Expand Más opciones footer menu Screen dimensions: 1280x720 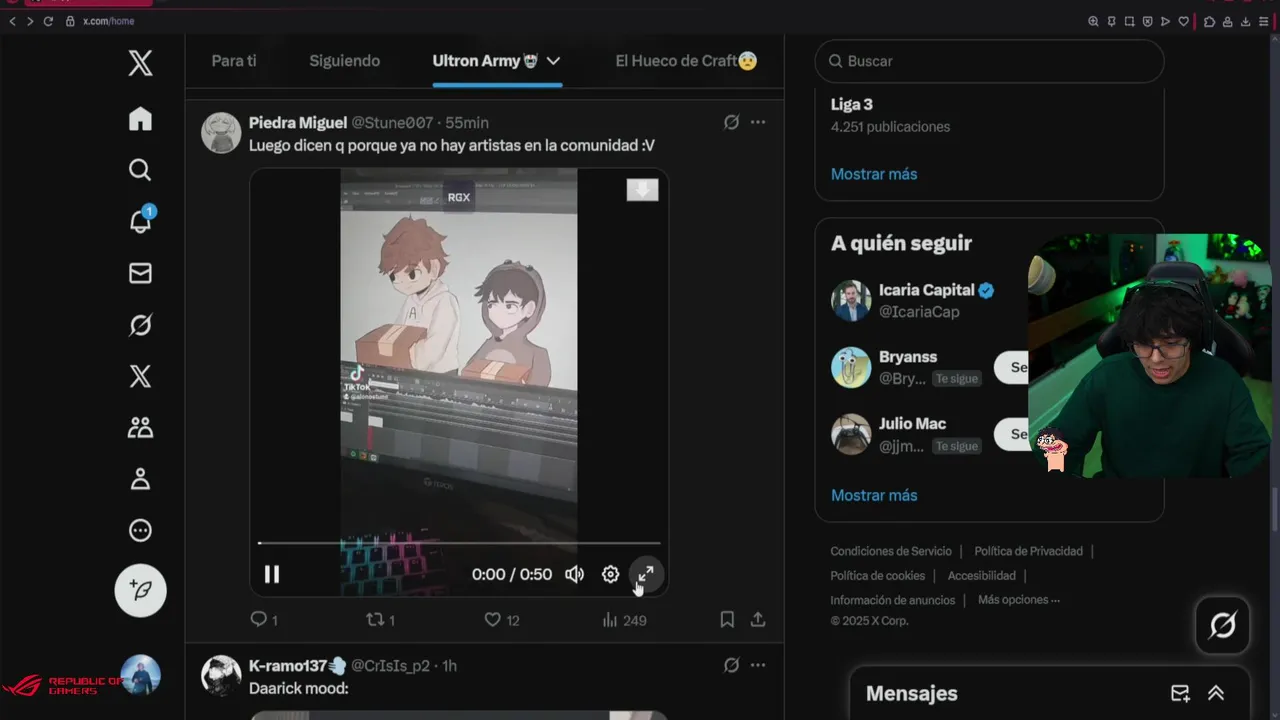[1019, 600]
